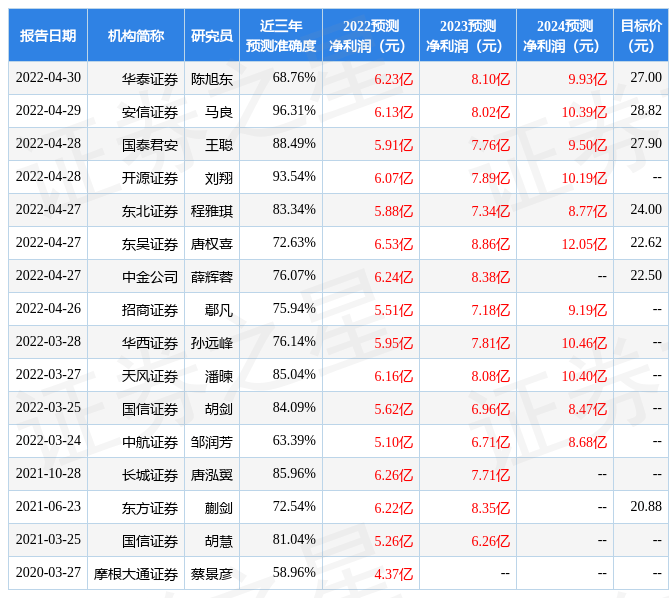The image size is (669, 598).
Task: Click 2024 profit value 10.39亿
Action: [584, 112]
